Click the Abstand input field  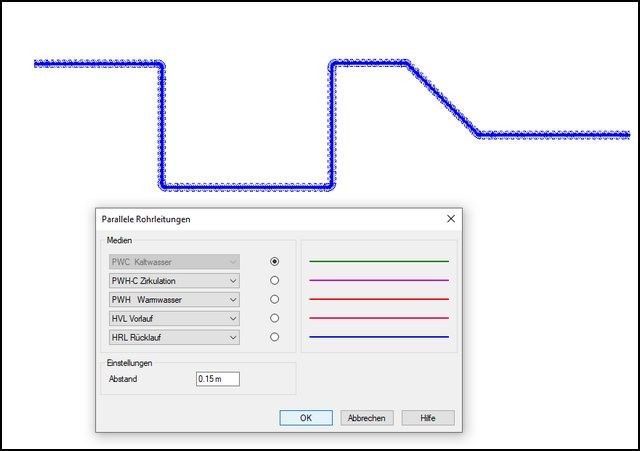[218, 379]
